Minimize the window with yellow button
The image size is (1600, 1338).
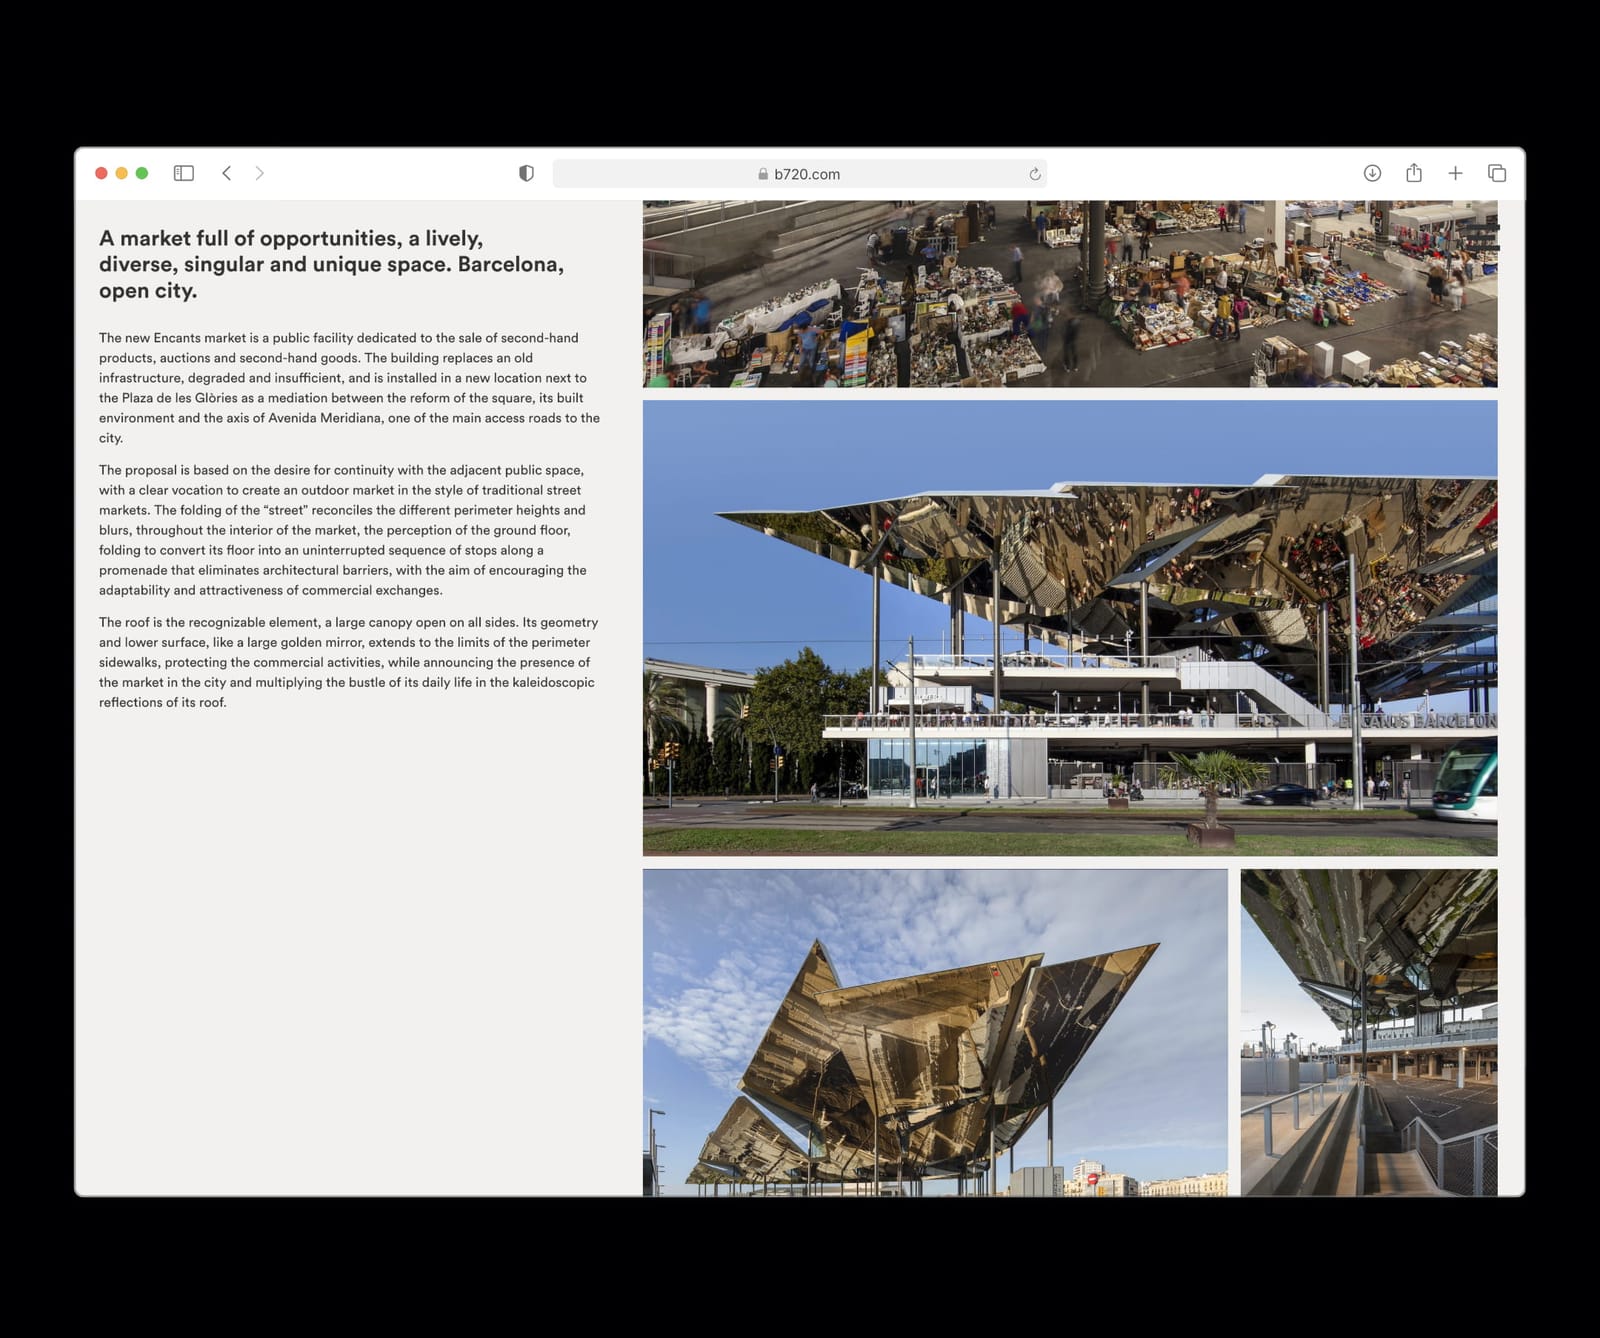122,173
